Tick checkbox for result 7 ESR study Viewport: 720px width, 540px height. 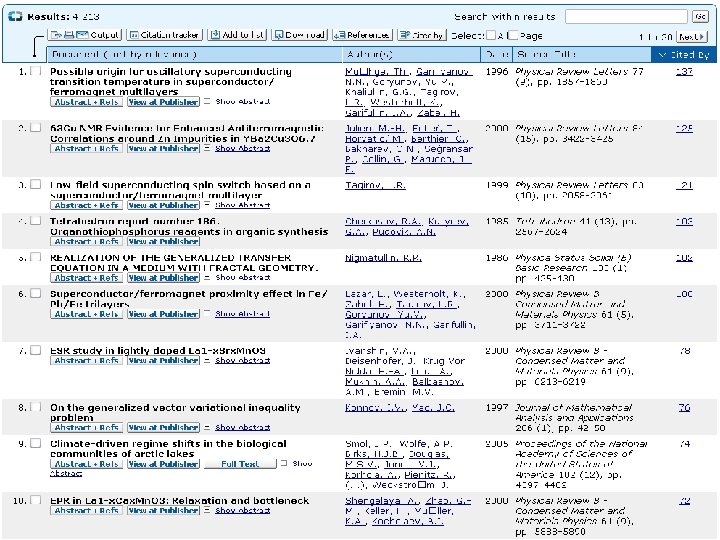35,350
